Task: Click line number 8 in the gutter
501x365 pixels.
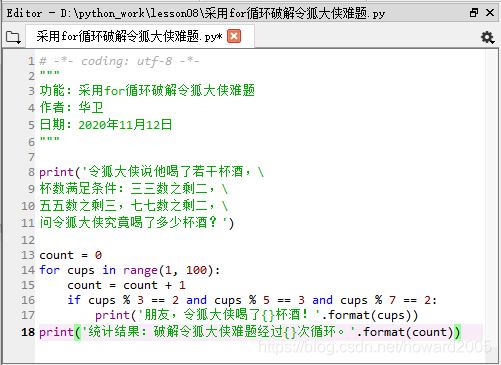Action: [31, 172]
